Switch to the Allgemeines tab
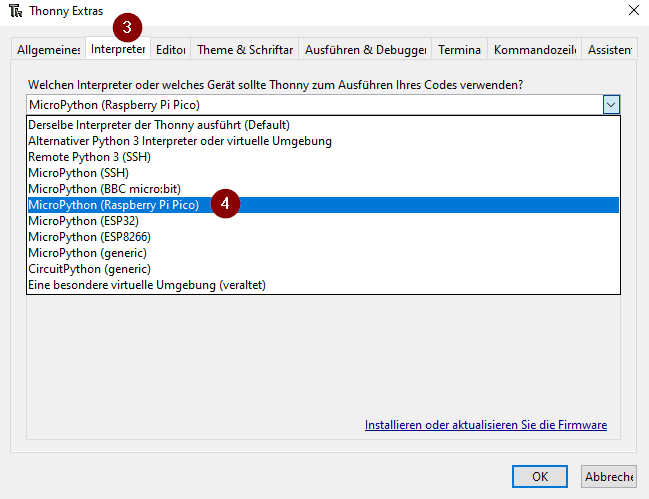Image resolution: width=649 pixels, height=499 pixels. (48, 49)
